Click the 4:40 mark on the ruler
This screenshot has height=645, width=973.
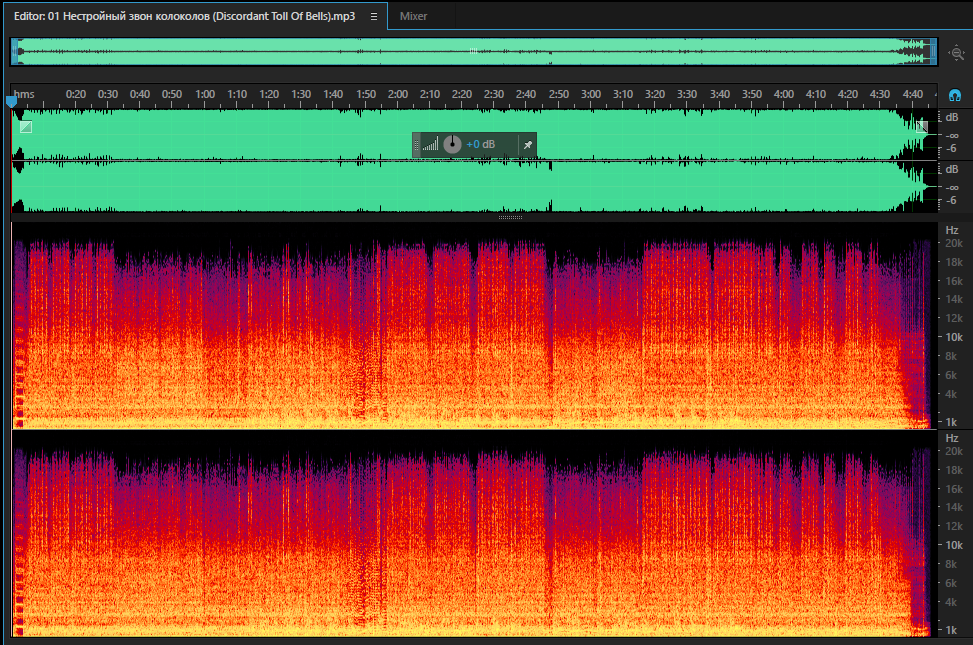[x=913, y=94]
